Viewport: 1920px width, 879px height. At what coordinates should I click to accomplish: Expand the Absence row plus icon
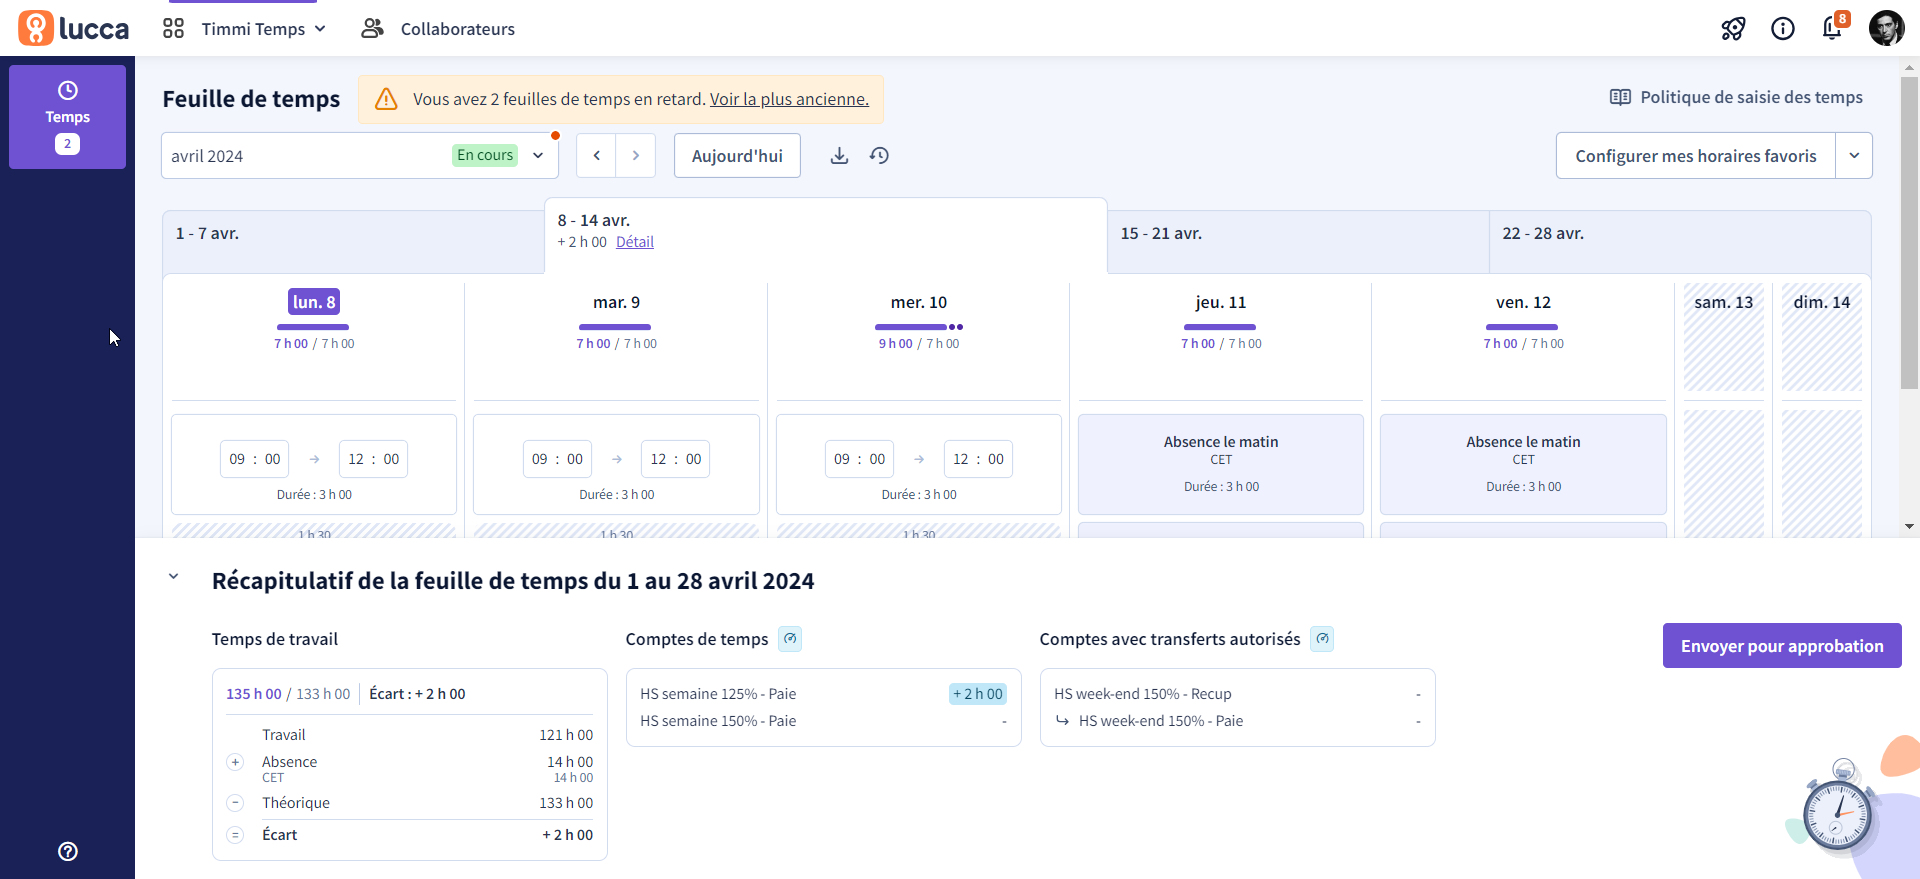[x=235, y=762]
